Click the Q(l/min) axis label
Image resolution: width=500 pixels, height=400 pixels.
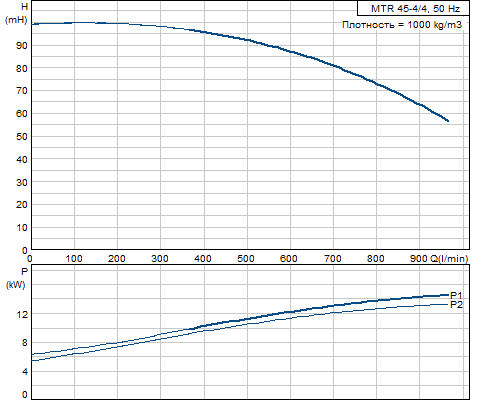449,258
